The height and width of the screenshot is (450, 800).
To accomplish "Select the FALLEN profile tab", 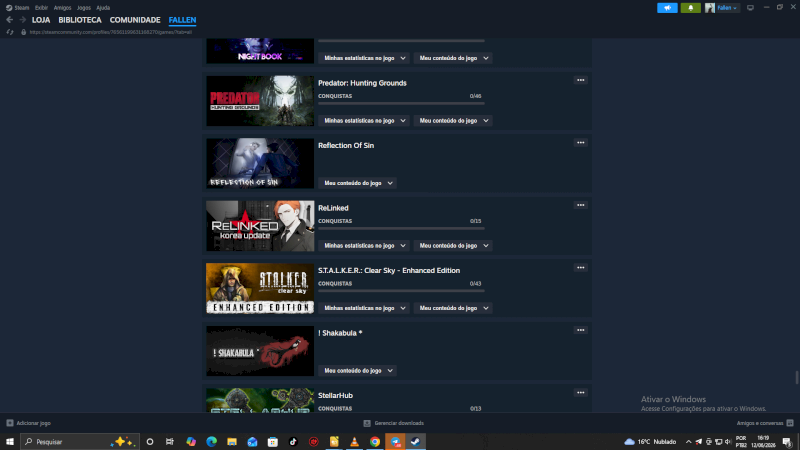I will coord(182,20).
